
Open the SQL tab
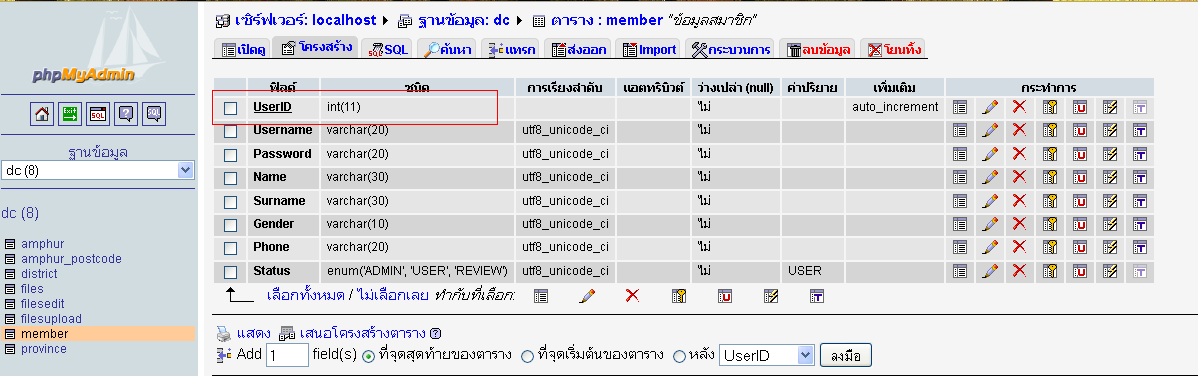[x=388, y=50]
